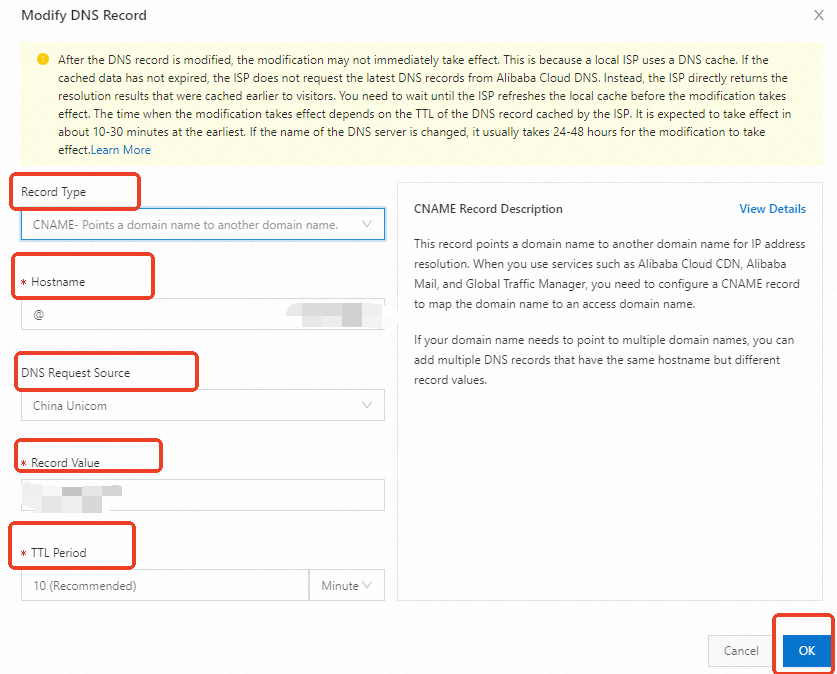Click the DNS Request Source label
This screenshot has width=837, height=674.
pyautogui.click(x=76, y=372)
